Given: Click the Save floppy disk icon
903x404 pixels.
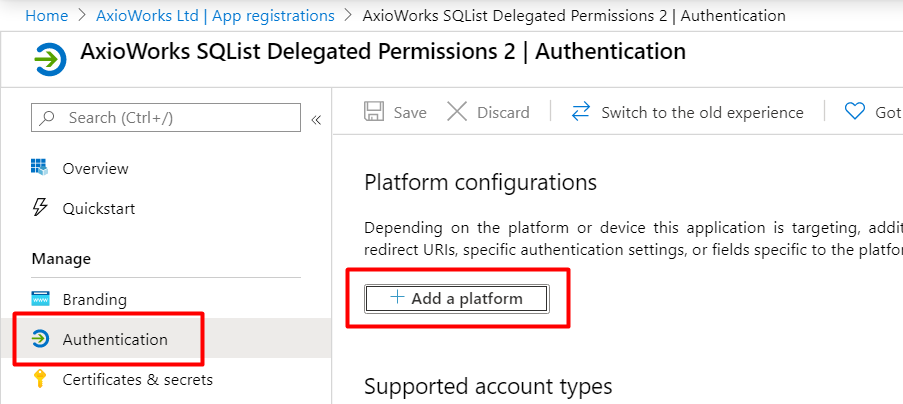Looking at the screenshot, I should click(374, 112).
